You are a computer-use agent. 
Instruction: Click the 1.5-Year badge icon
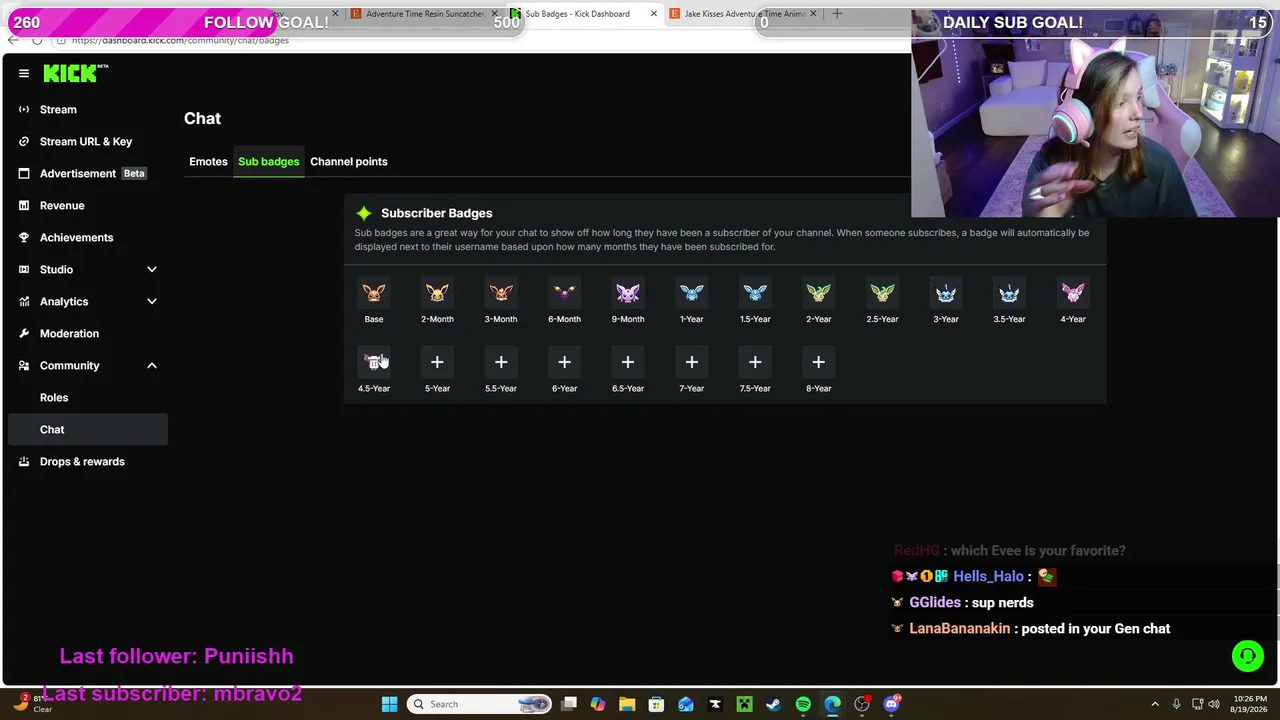pos(755,293)
